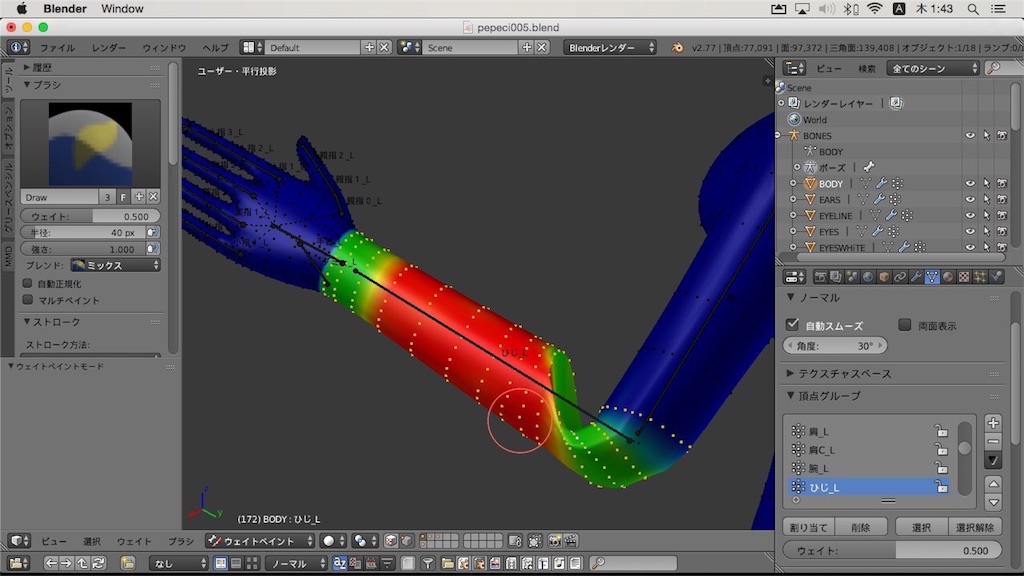1024x576 pixels.
Task: Click the 選択解除 button
Action: click(974, 527)
